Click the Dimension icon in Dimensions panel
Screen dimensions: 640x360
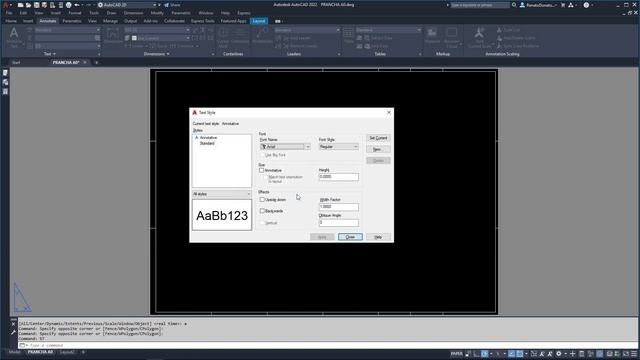click(113, 33)
